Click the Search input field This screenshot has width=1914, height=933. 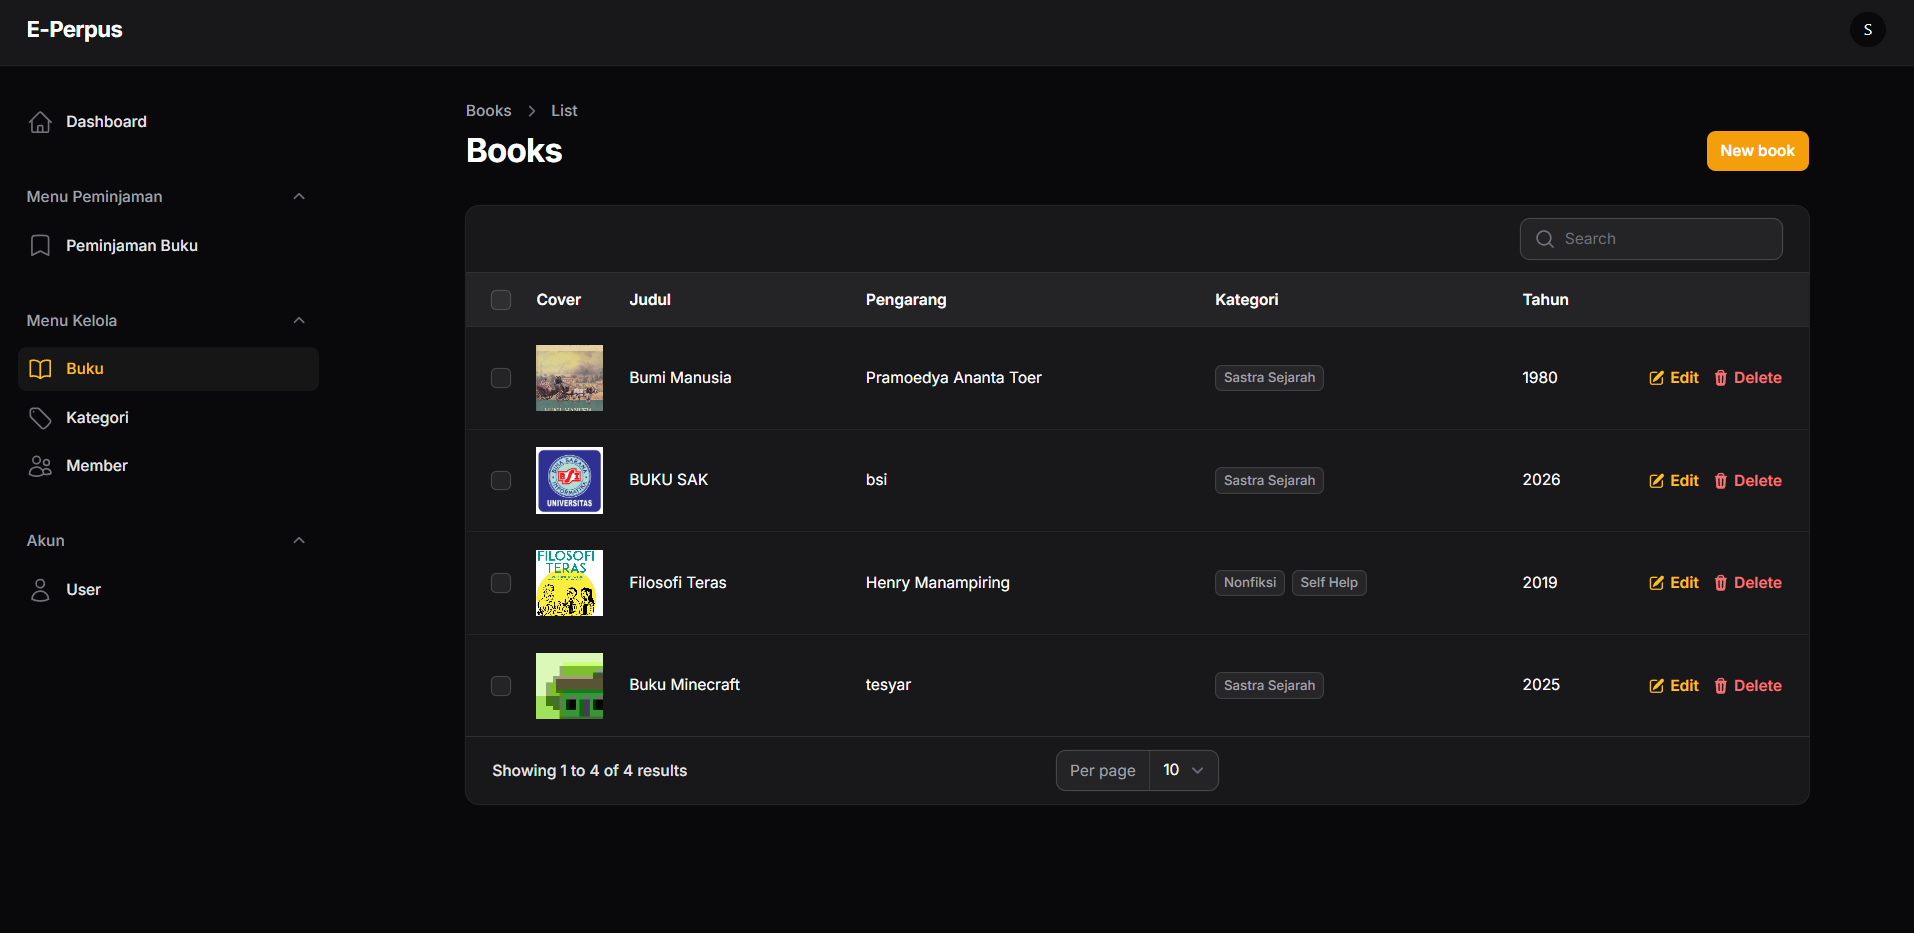point(1651,239)
